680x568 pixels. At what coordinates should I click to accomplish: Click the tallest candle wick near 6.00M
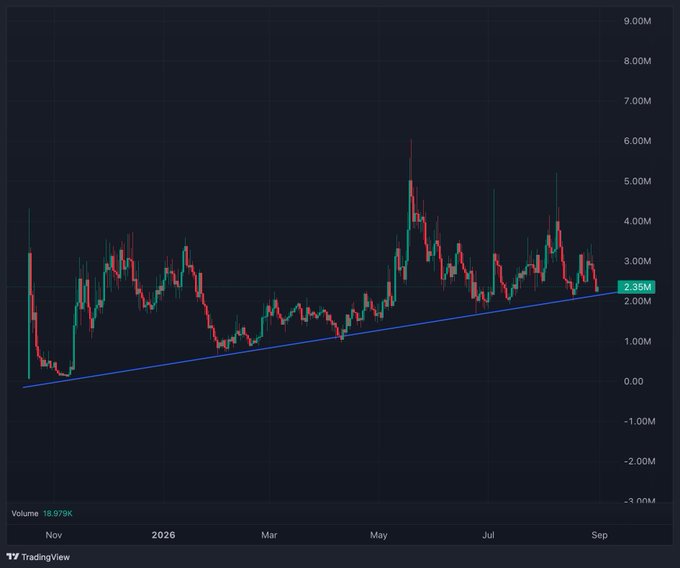411,160
